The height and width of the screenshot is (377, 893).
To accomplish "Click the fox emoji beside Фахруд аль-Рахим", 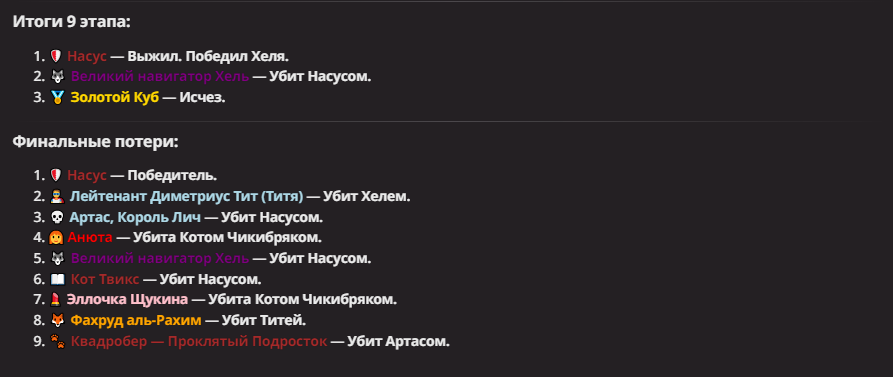I will click(58, 321).
